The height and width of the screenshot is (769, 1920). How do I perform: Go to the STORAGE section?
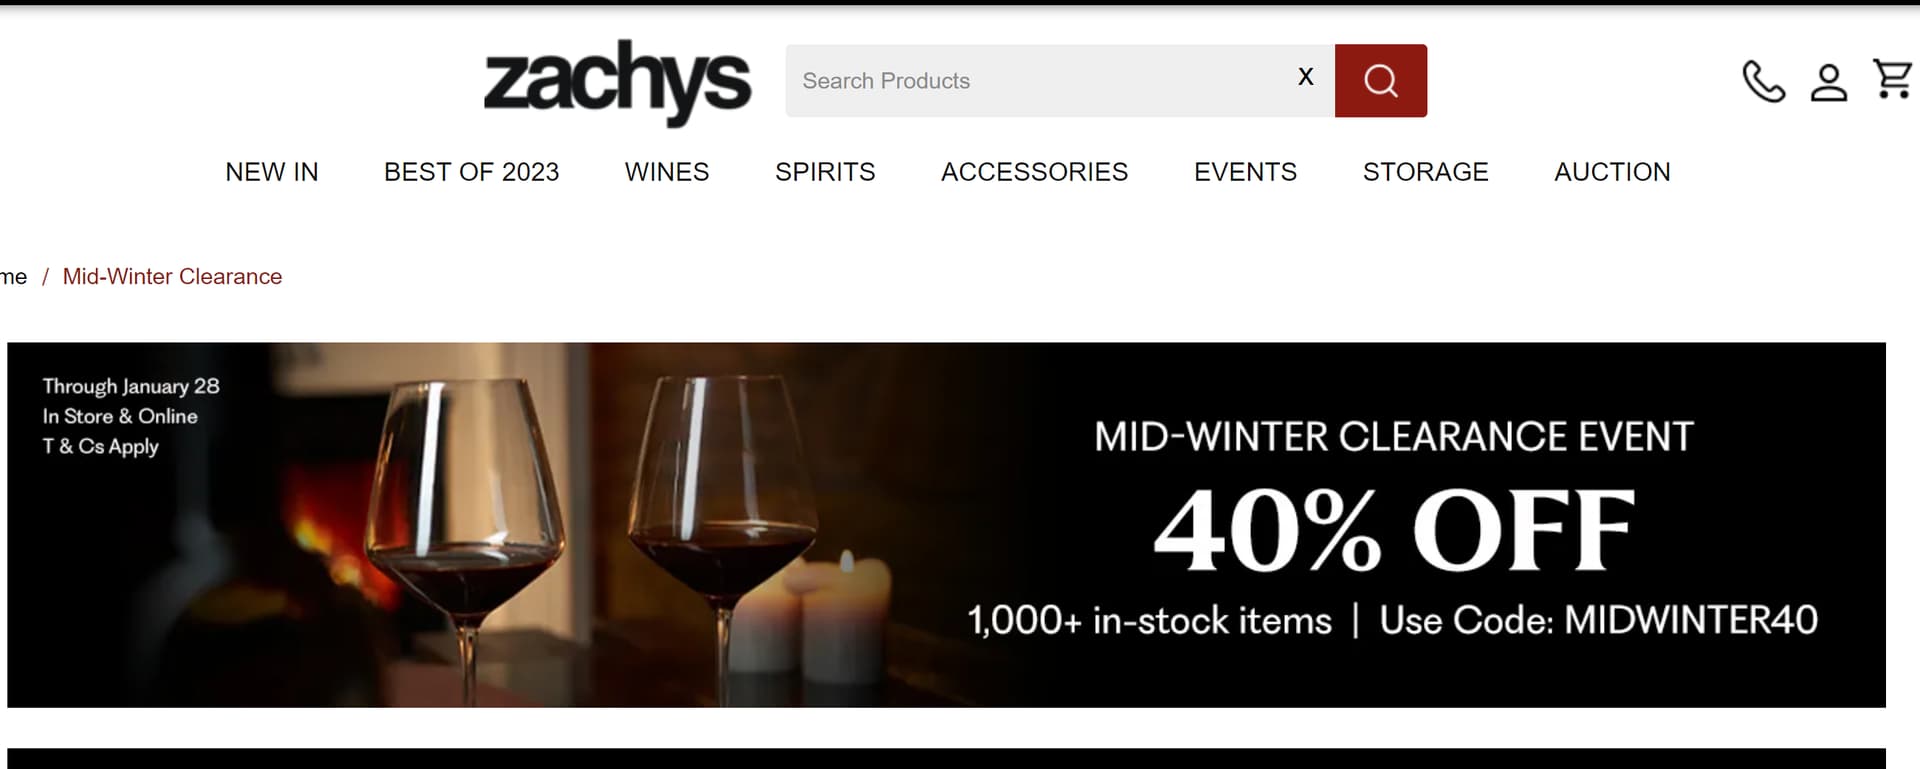coord(1425,172)
